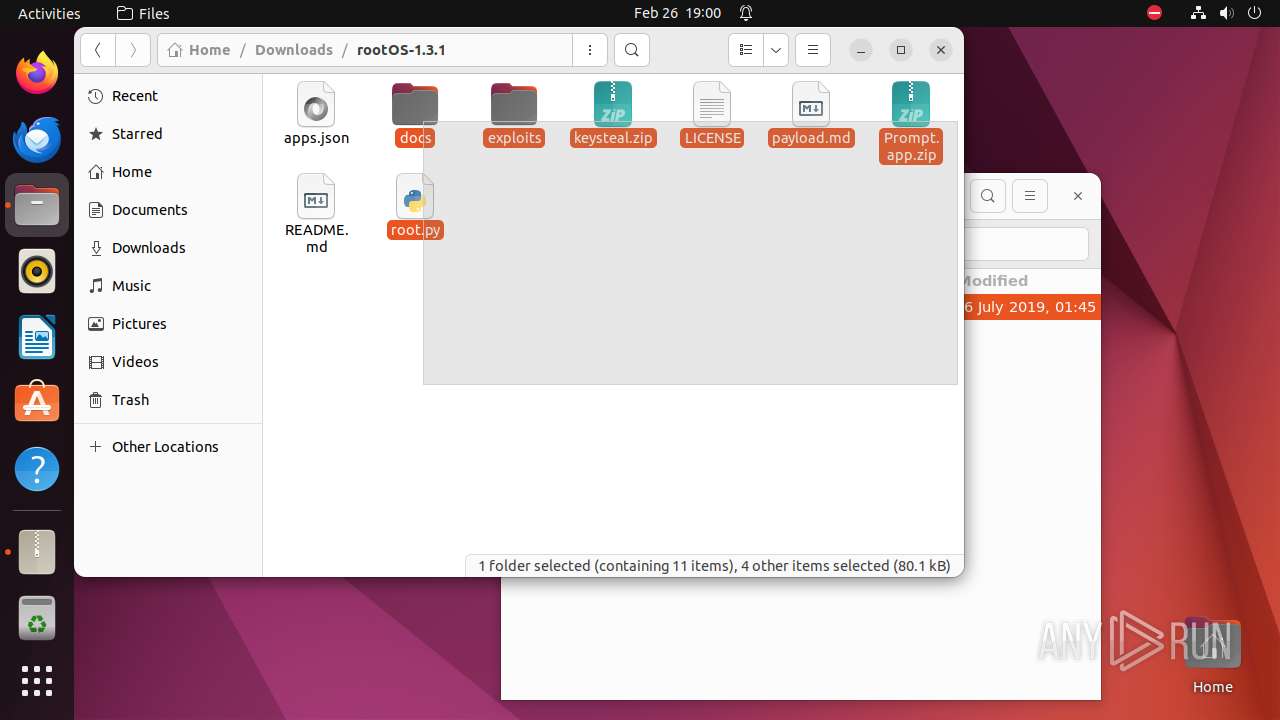Image resolution: width=1280 pixels, height=720 pixels.
Task: Select the root.py Python file
Action: click(x=415, y=207)
